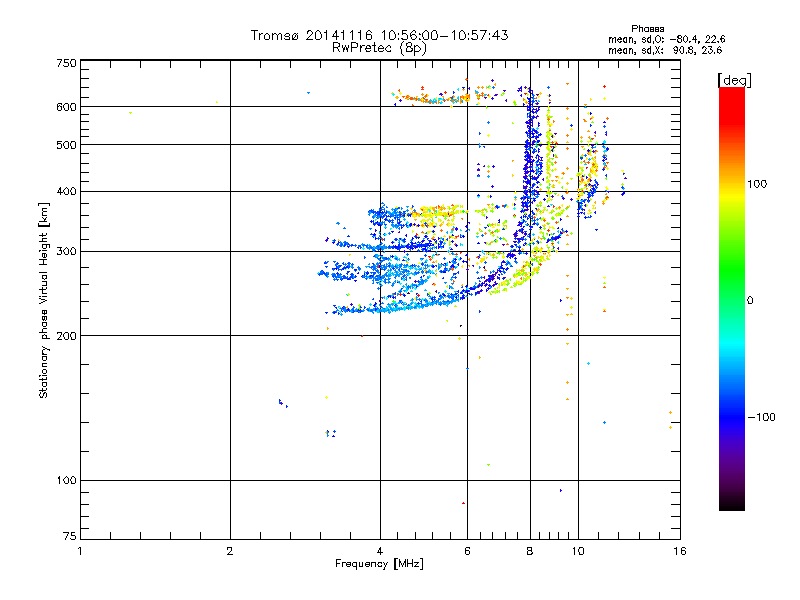Click the x-axis tick label '10'
The height and width of the screenshot is (600, 800).
coord(578,551)
